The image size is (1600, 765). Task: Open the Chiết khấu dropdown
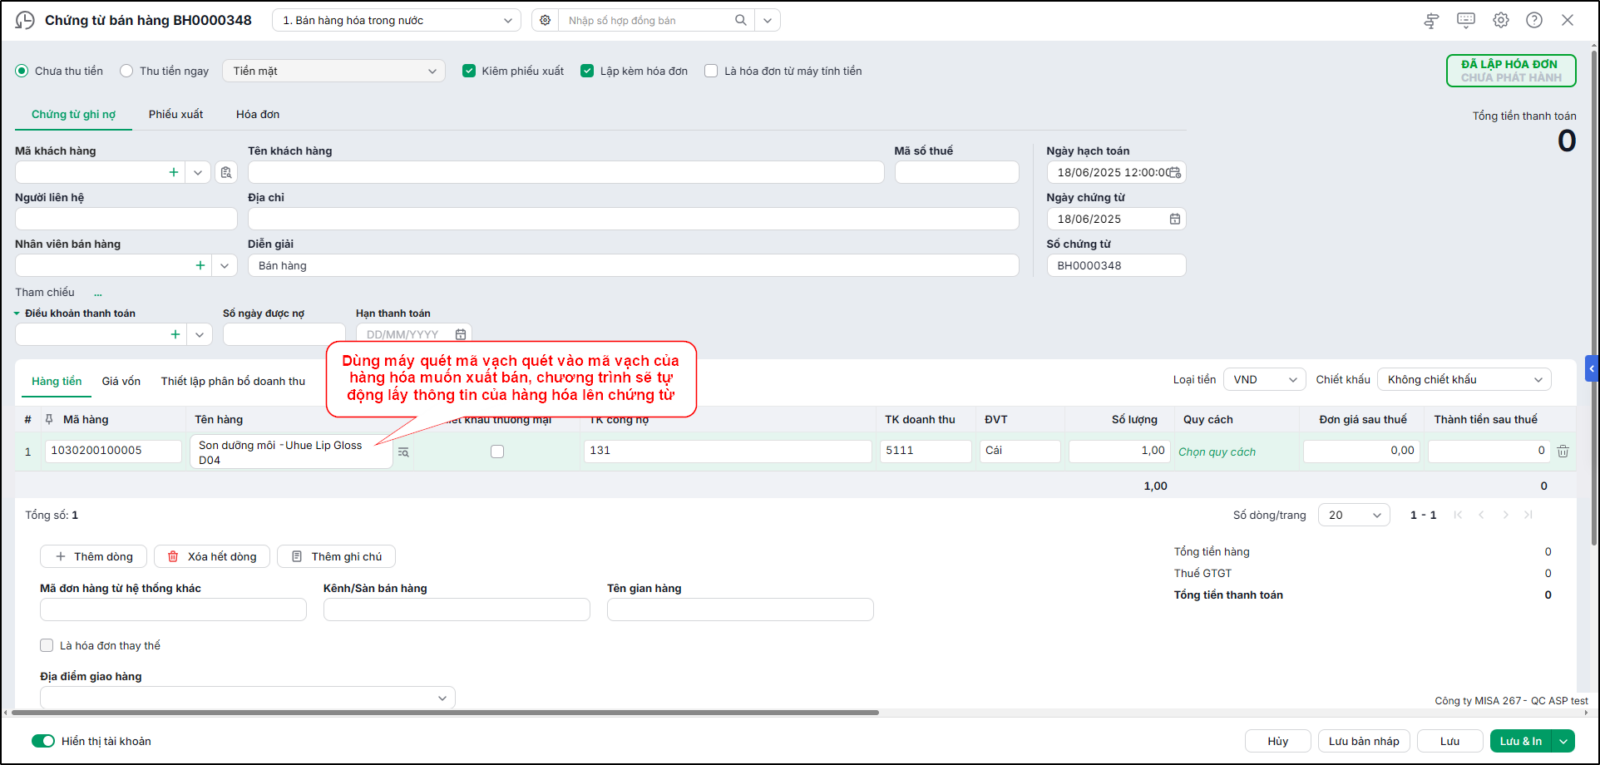point(1464,379)
